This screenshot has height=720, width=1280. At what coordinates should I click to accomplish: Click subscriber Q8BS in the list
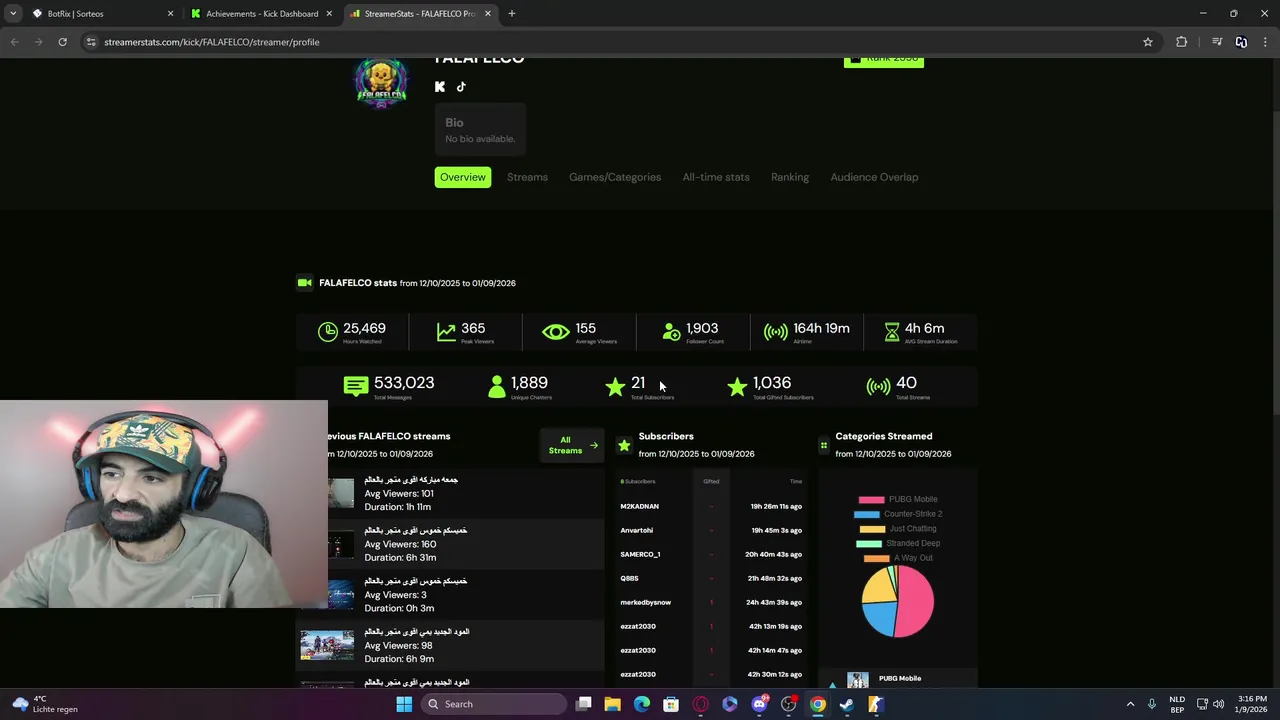pyautogui.click(x=629, y=579)
